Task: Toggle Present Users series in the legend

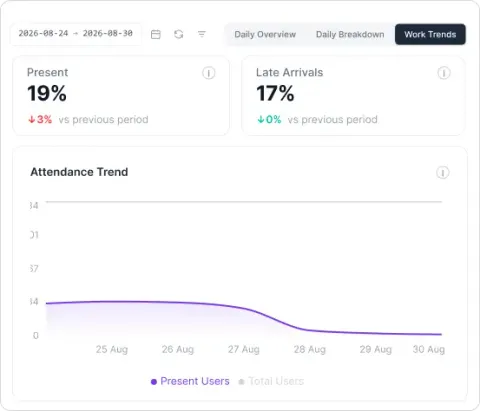Action: click(x=190, y=381)
